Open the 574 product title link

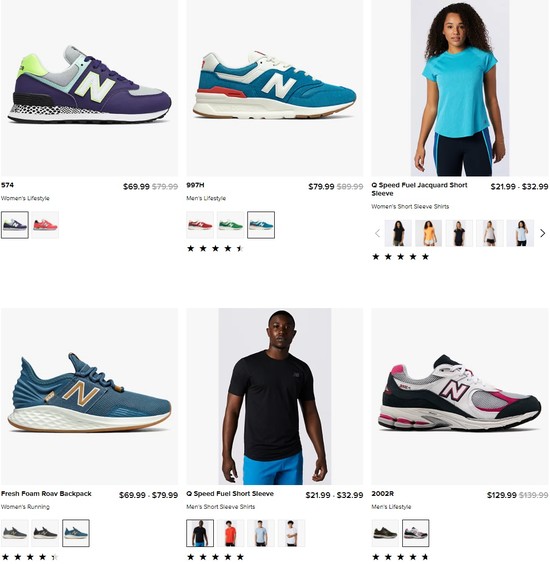[7, 185]
